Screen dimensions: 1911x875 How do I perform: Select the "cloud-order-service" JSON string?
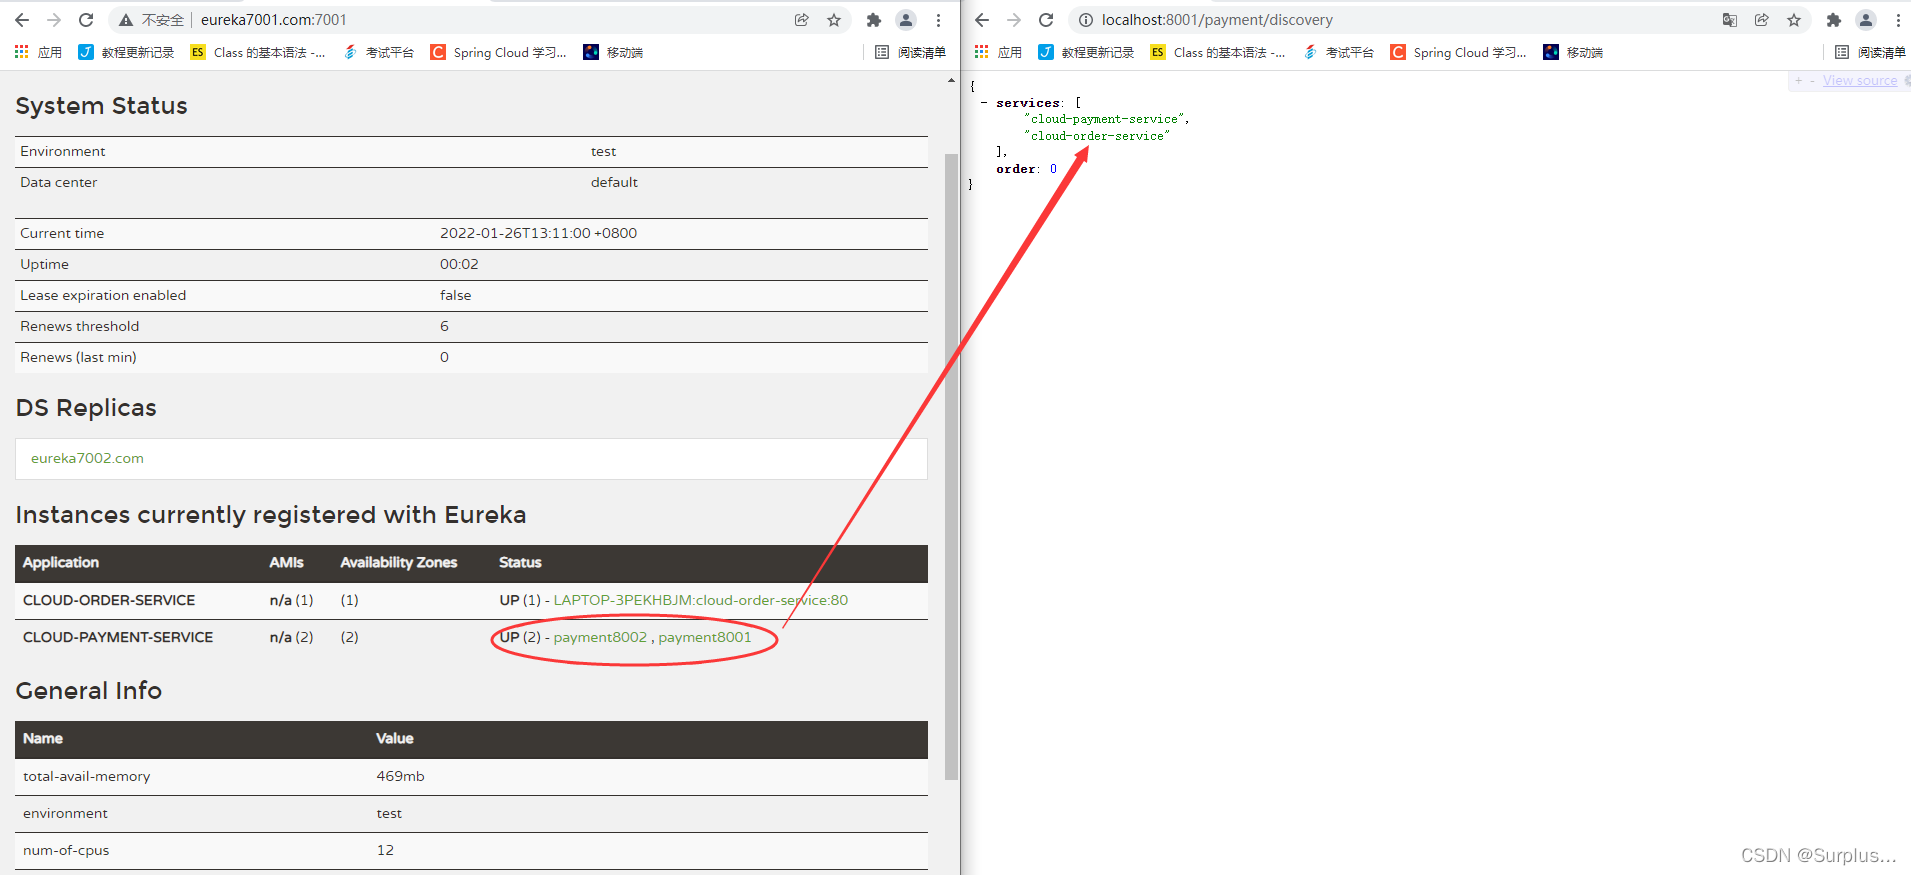click(1097, 136)
